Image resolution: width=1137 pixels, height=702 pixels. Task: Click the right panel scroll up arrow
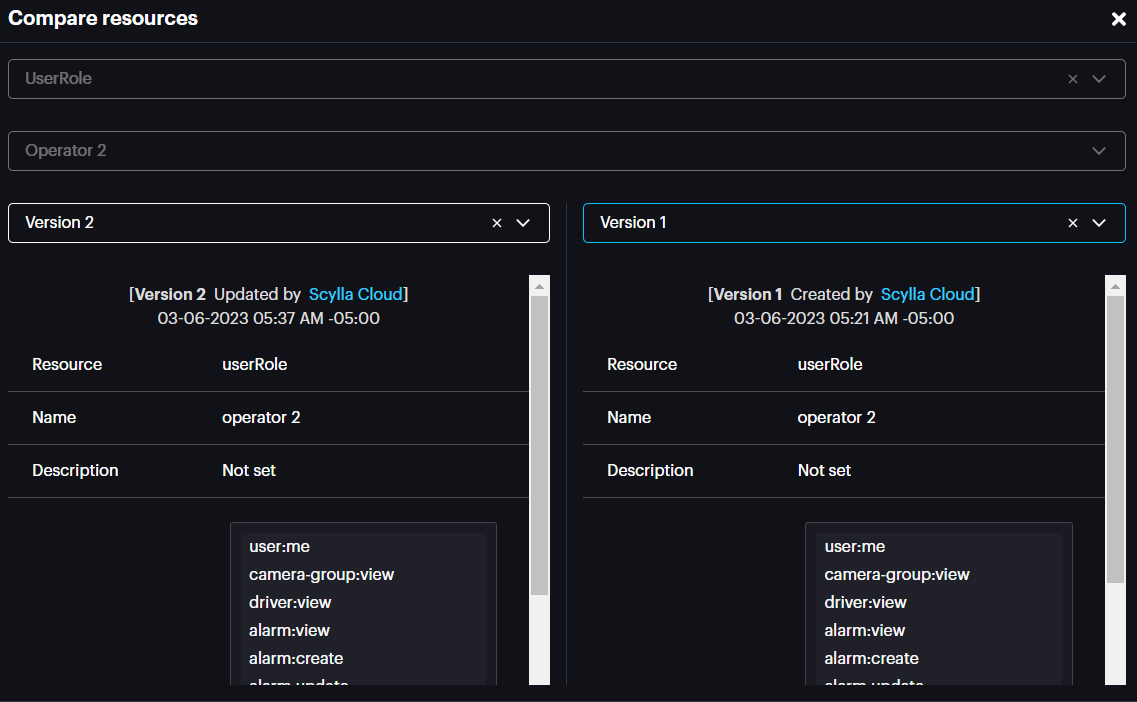[x=1115, y=286]
